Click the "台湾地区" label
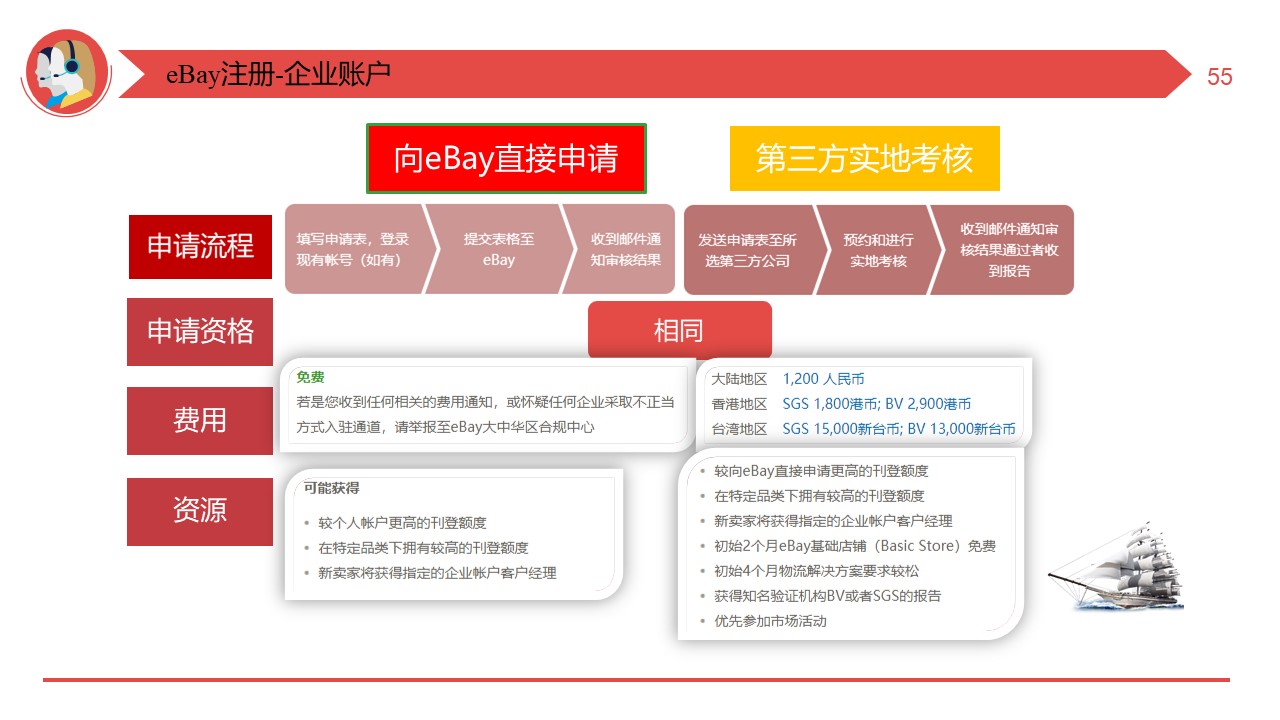Image resolution: width=1280 pixels, height=720 pixels. 739,429
